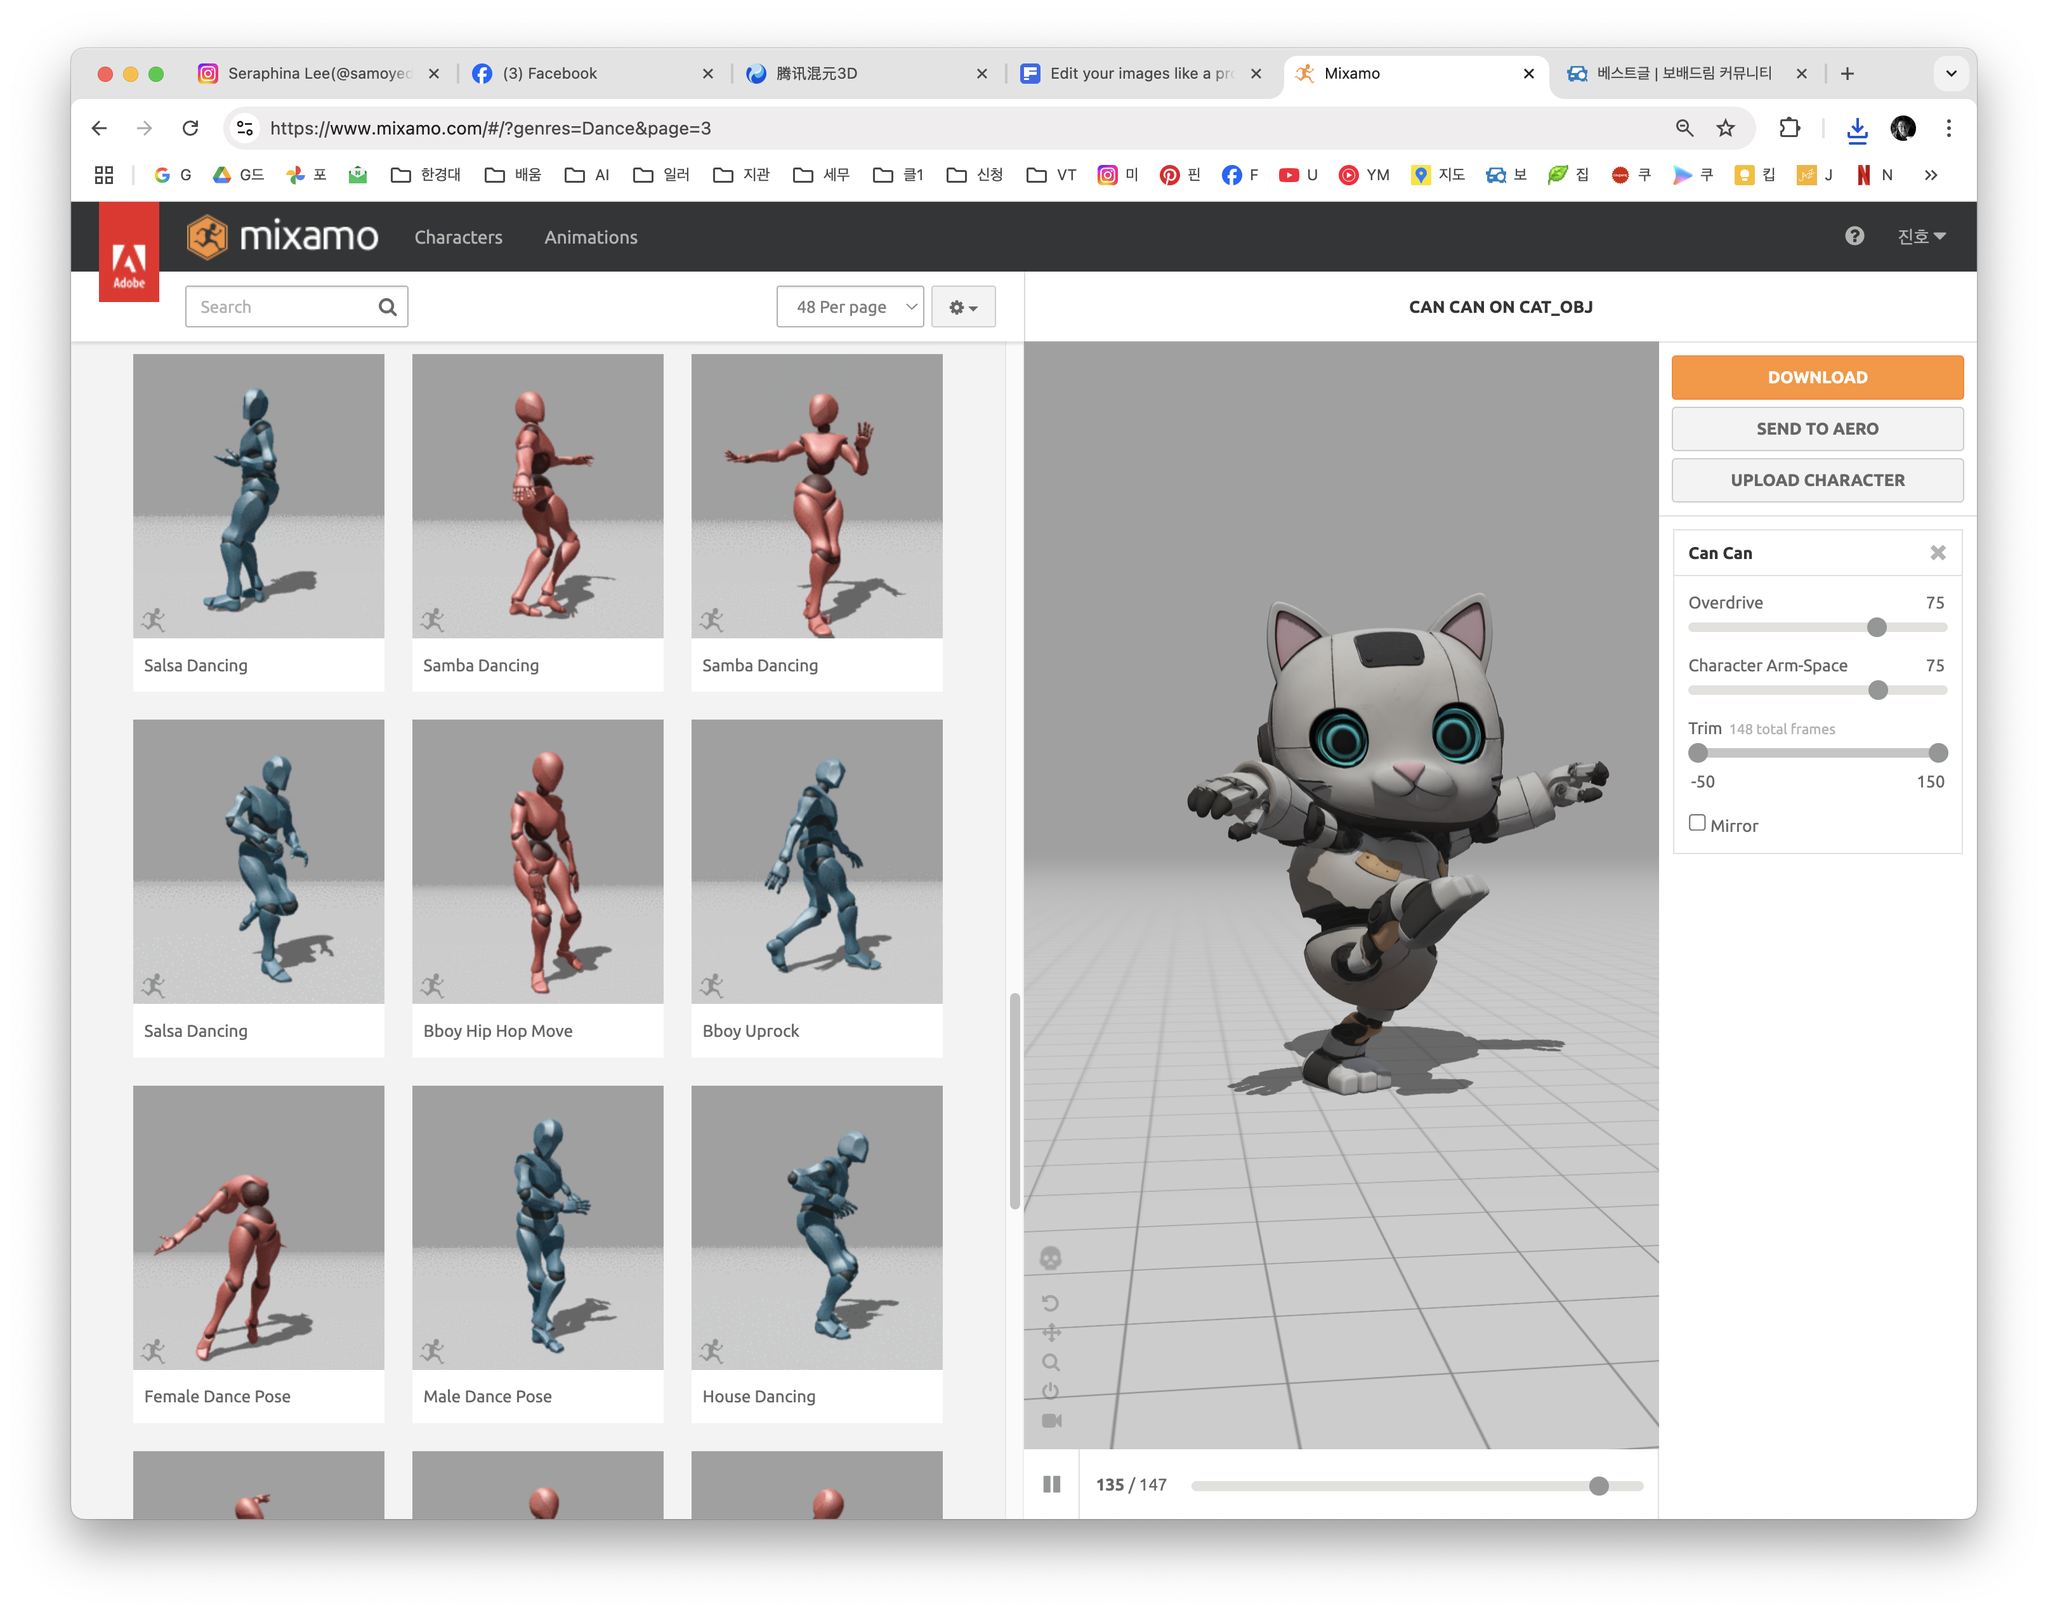Select the Female Dance Pose thumbnail
Screen dimensions: 2048x1613
tap(258, 1228)
